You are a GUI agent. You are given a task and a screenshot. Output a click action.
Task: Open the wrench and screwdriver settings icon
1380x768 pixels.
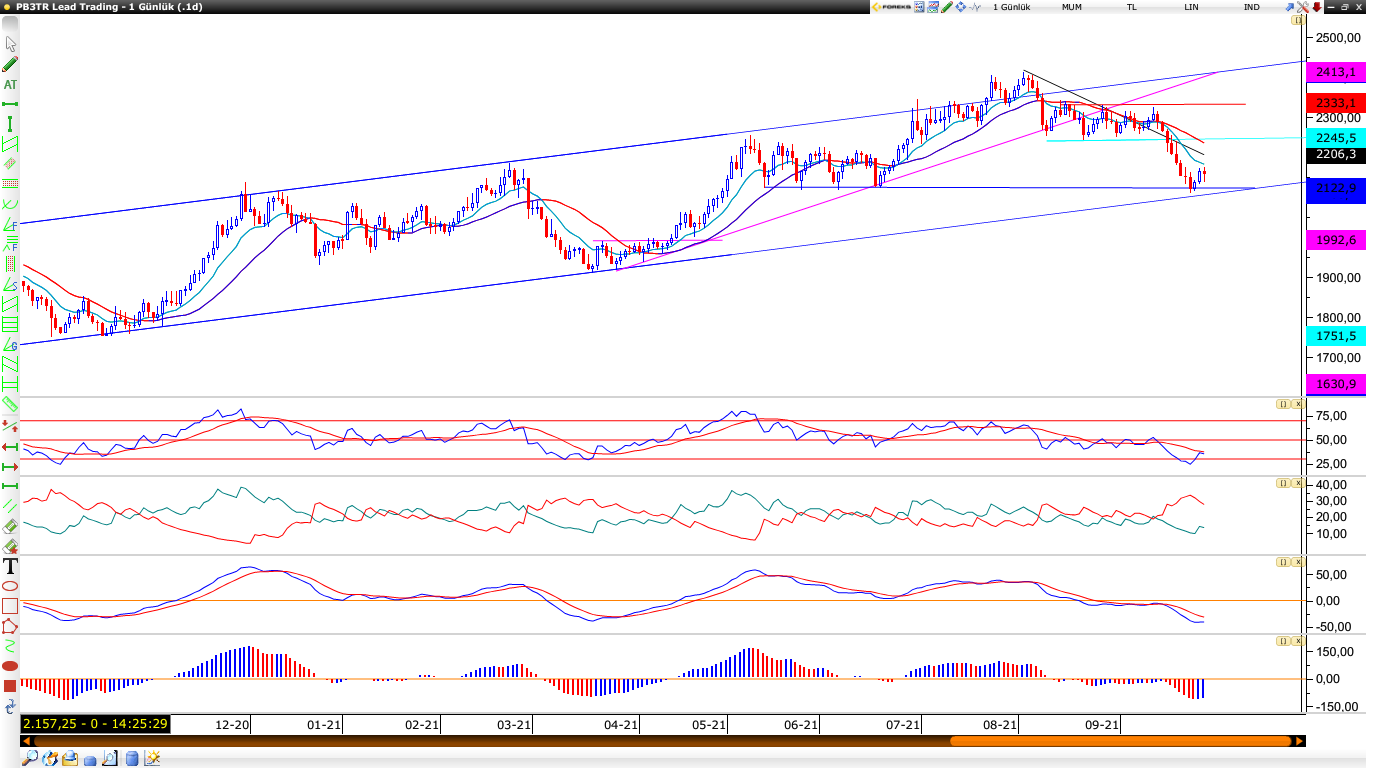coord(1303,7)
